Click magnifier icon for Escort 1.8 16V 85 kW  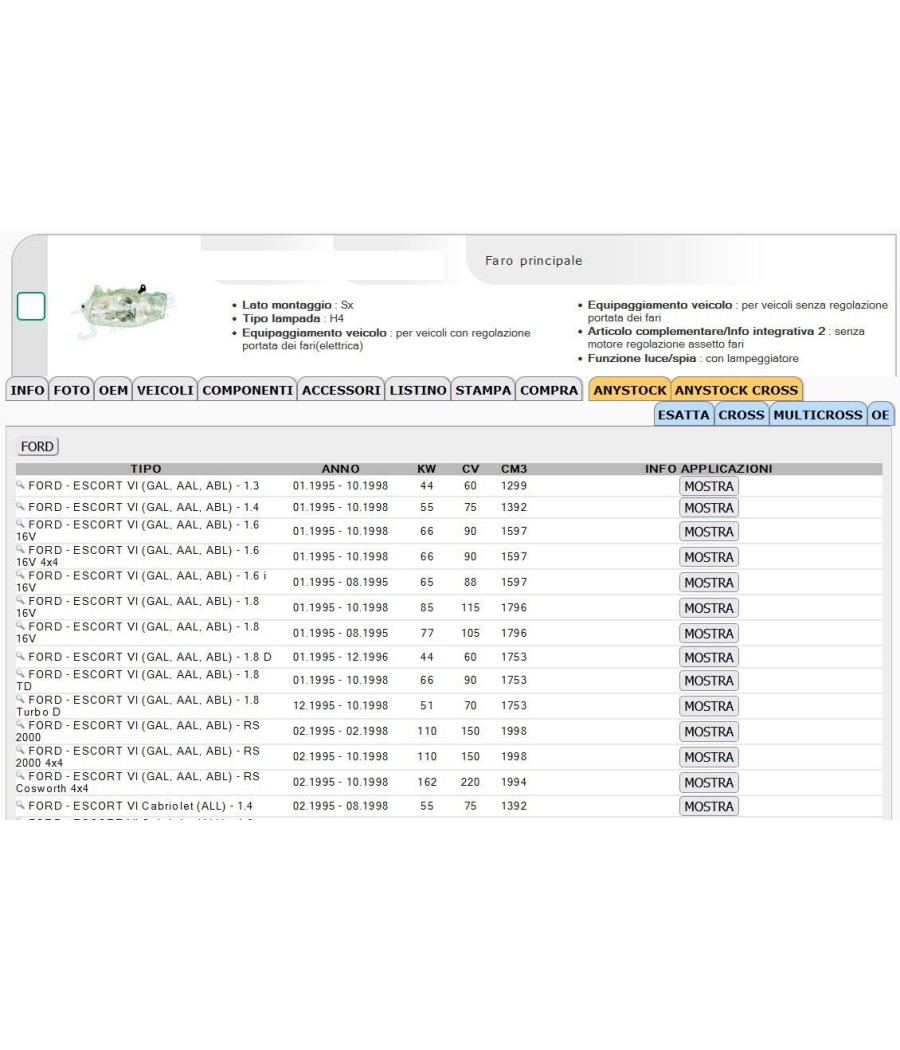[x=20, y=599]
